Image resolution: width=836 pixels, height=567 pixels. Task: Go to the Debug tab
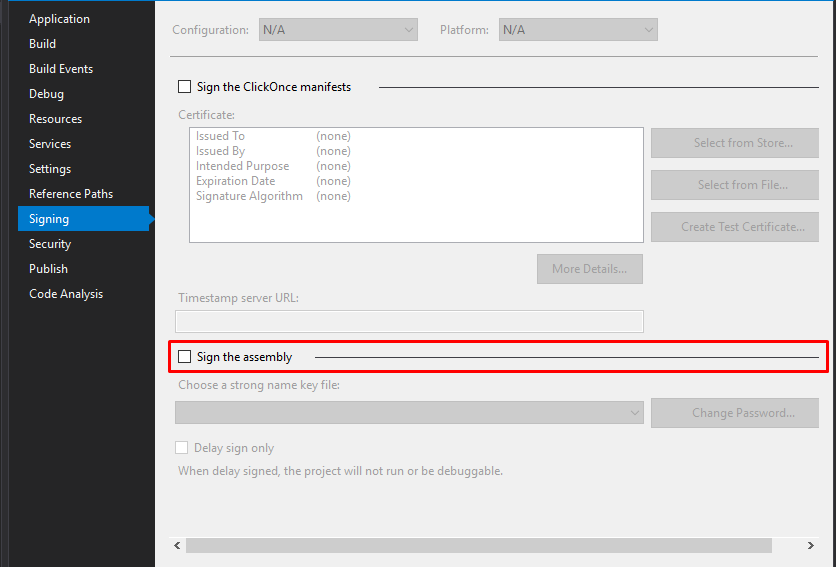point(46,94)
